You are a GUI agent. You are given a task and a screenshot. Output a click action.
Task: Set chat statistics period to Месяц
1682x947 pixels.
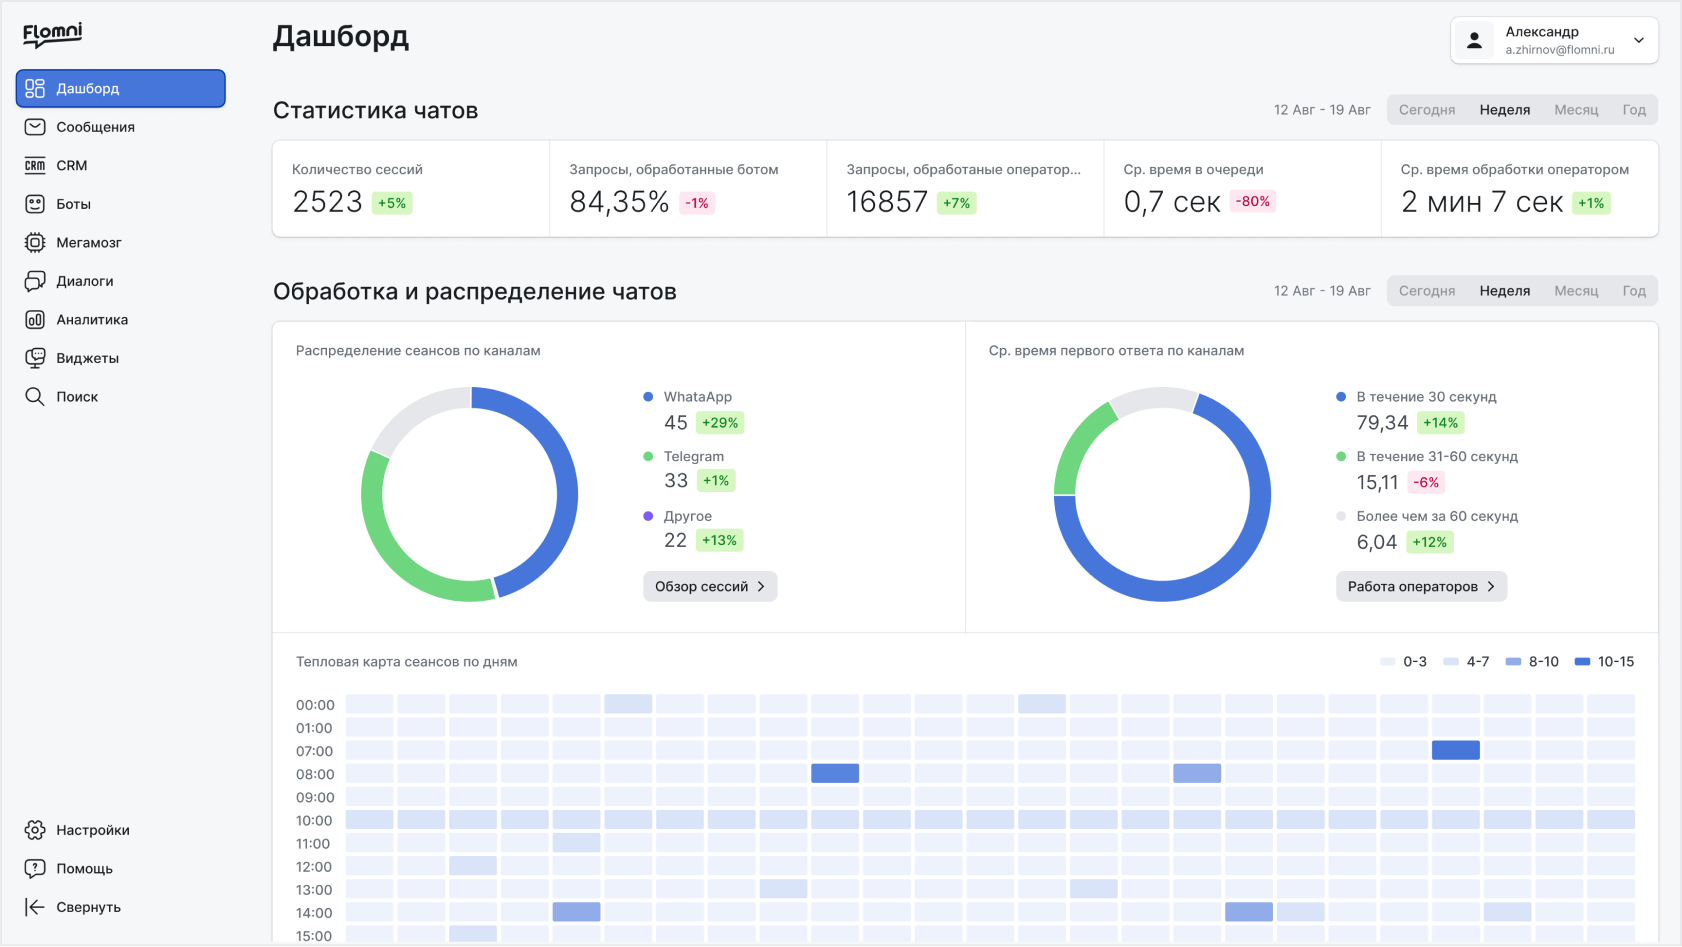[x=1575, y=110]
